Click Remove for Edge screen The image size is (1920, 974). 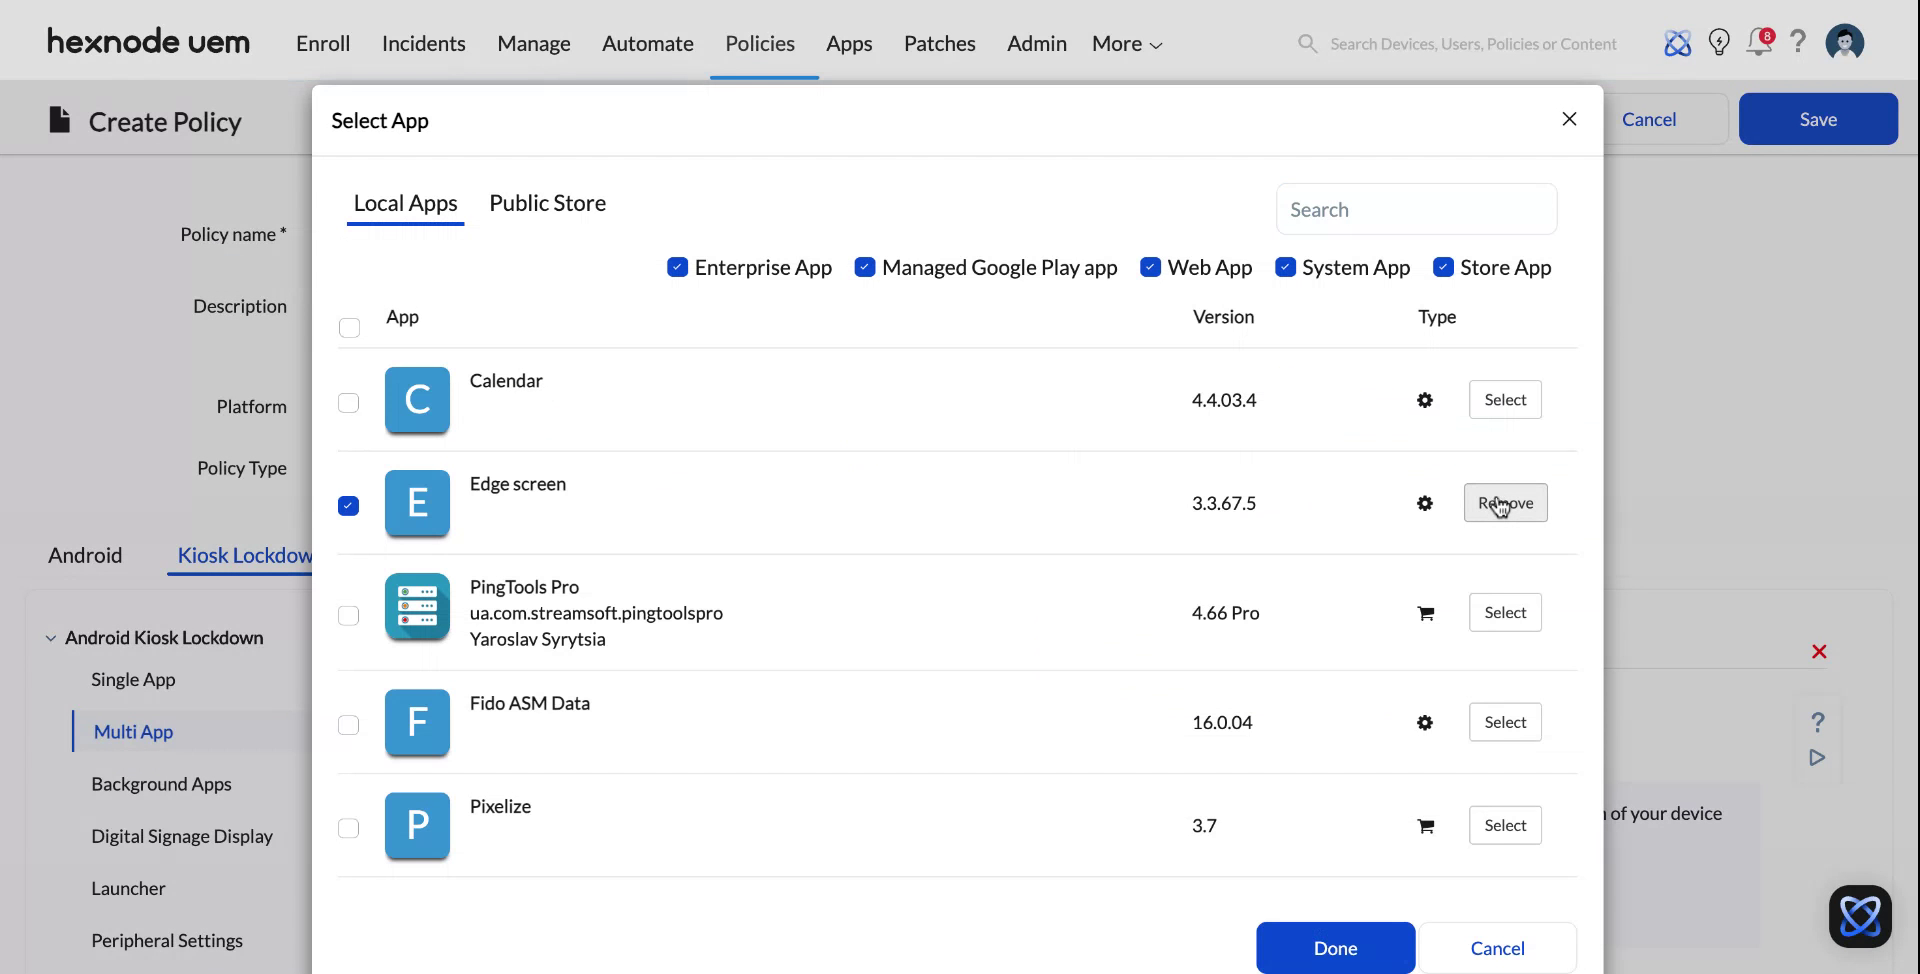1505,503
